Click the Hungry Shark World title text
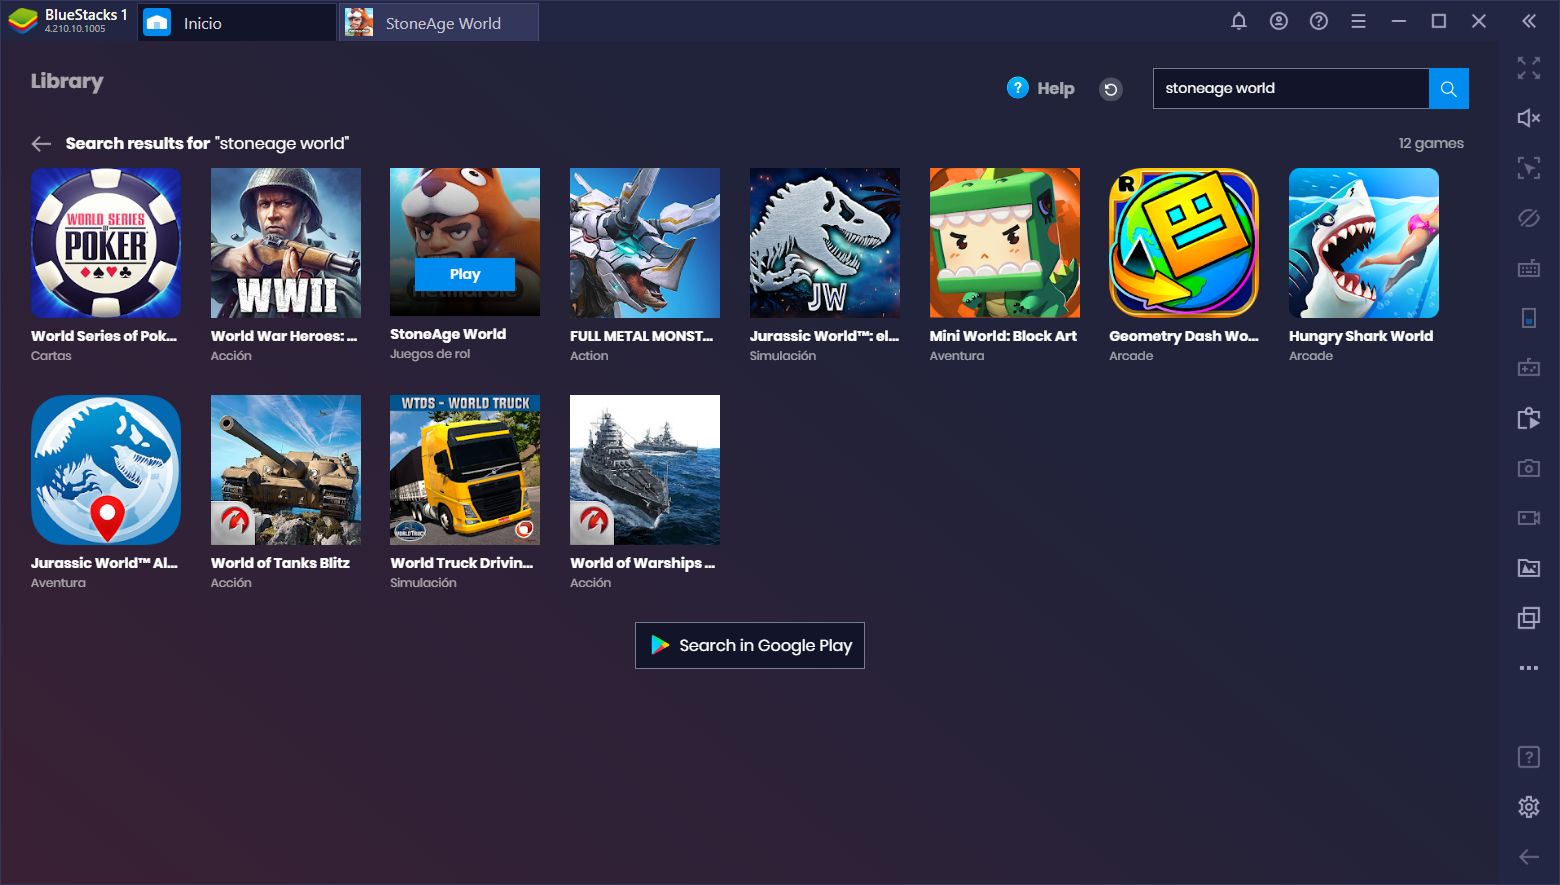The image size is (1560, 885). click(x=1361, y=336)
